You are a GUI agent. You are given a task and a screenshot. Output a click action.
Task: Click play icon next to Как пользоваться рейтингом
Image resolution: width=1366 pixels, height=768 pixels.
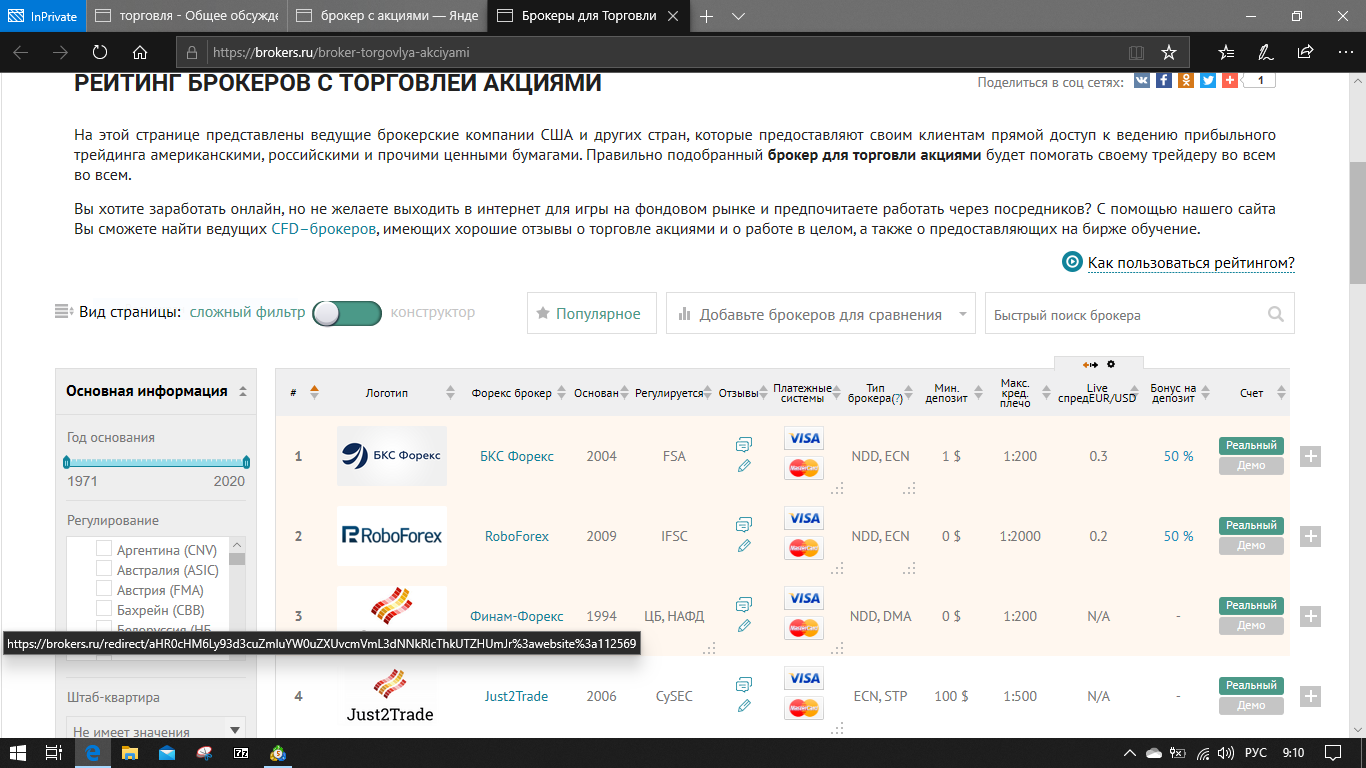pyautogui.click(x=1072, y=262)
